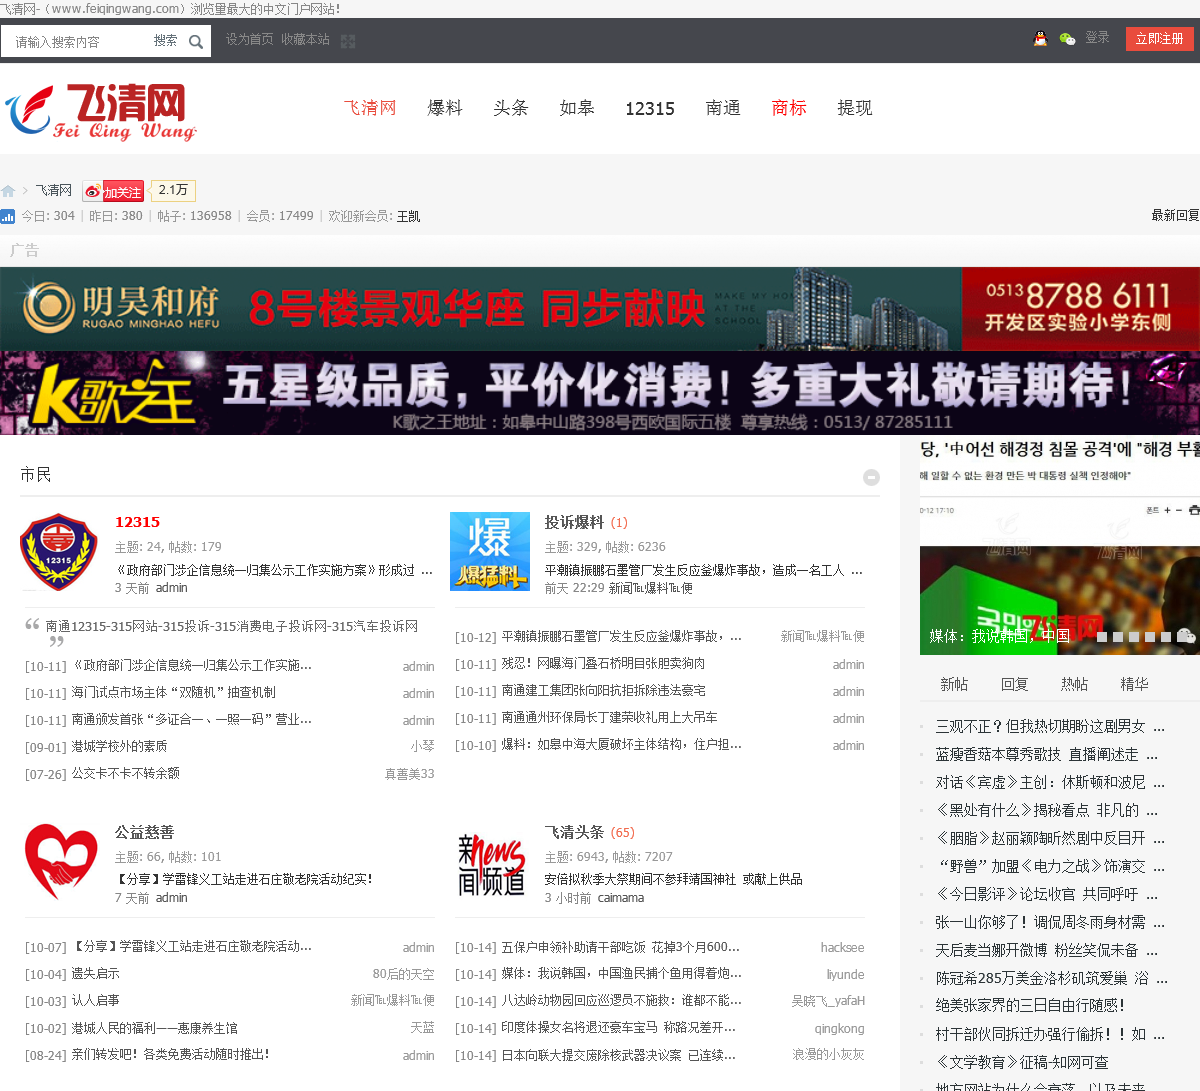Open post 八达岭动物园回应巡逻员不施救

pos(621,1001)
